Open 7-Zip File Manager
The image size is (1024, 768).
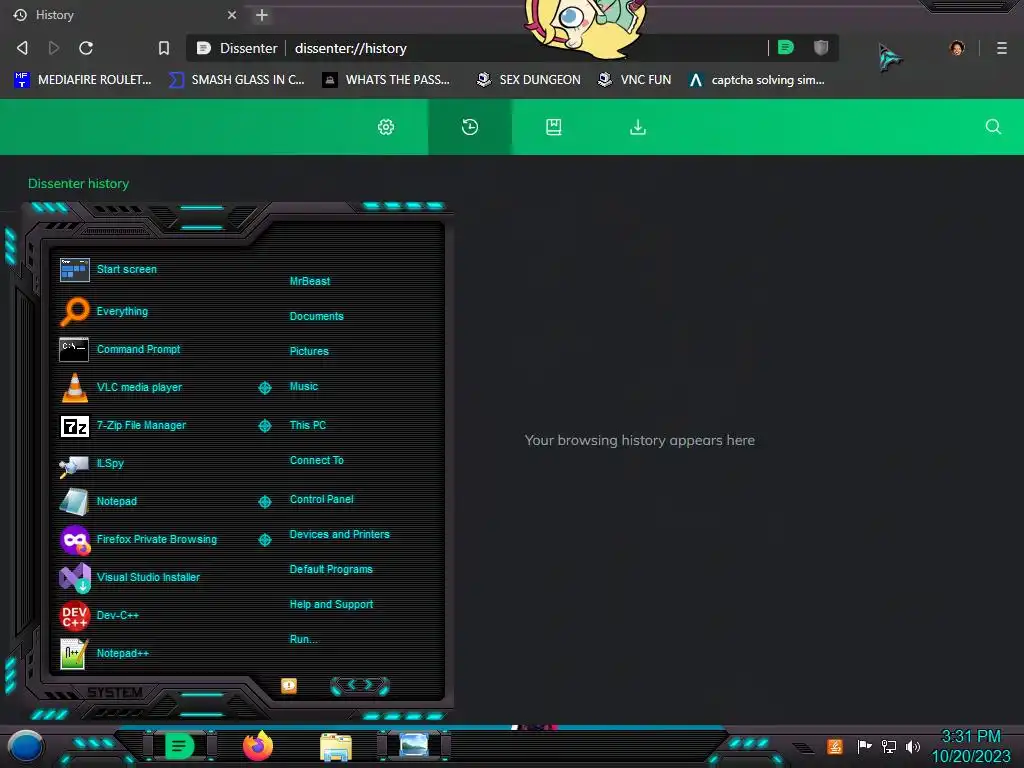click(123, 426)
